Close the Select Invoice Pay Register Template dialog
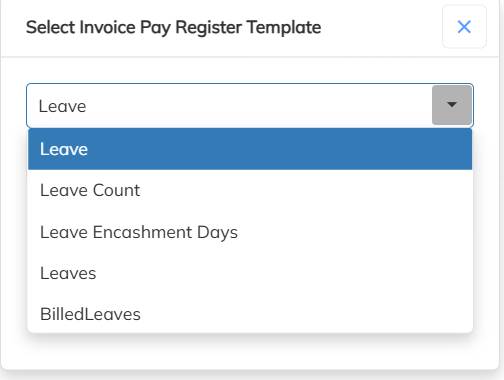Viewport: 504px width, 380px height. pyautogui.click(x=464, y=27)
